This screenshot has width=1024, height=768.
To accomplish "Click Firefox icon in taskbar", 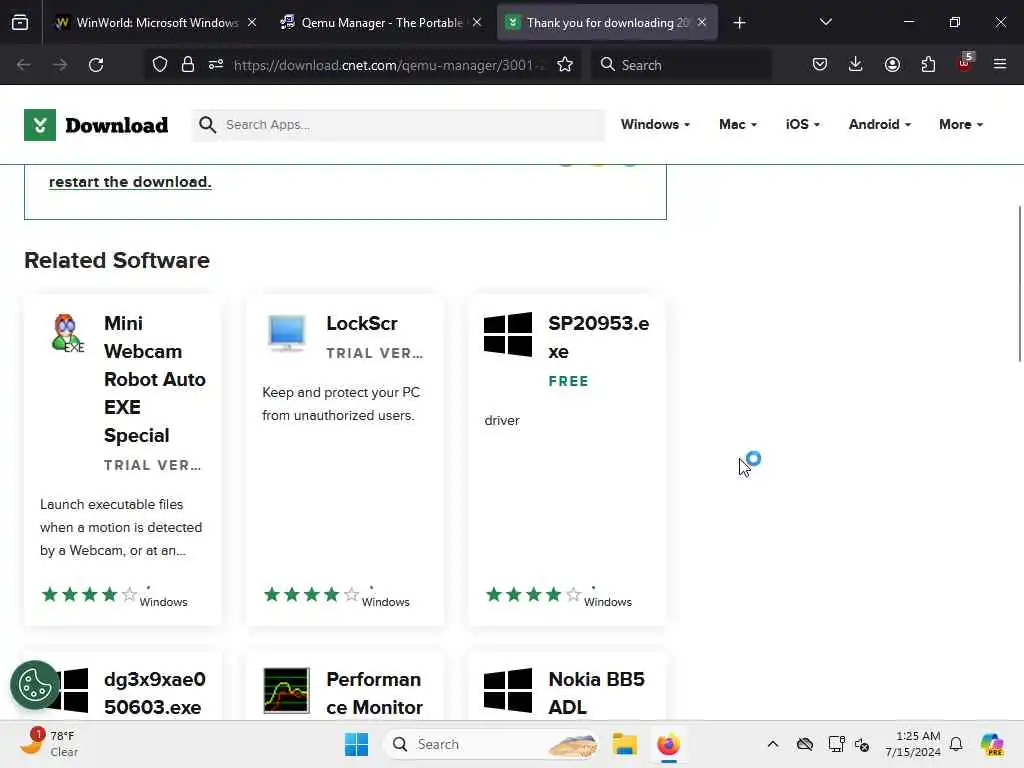I will pyautogui.click(x=668, y=744).
